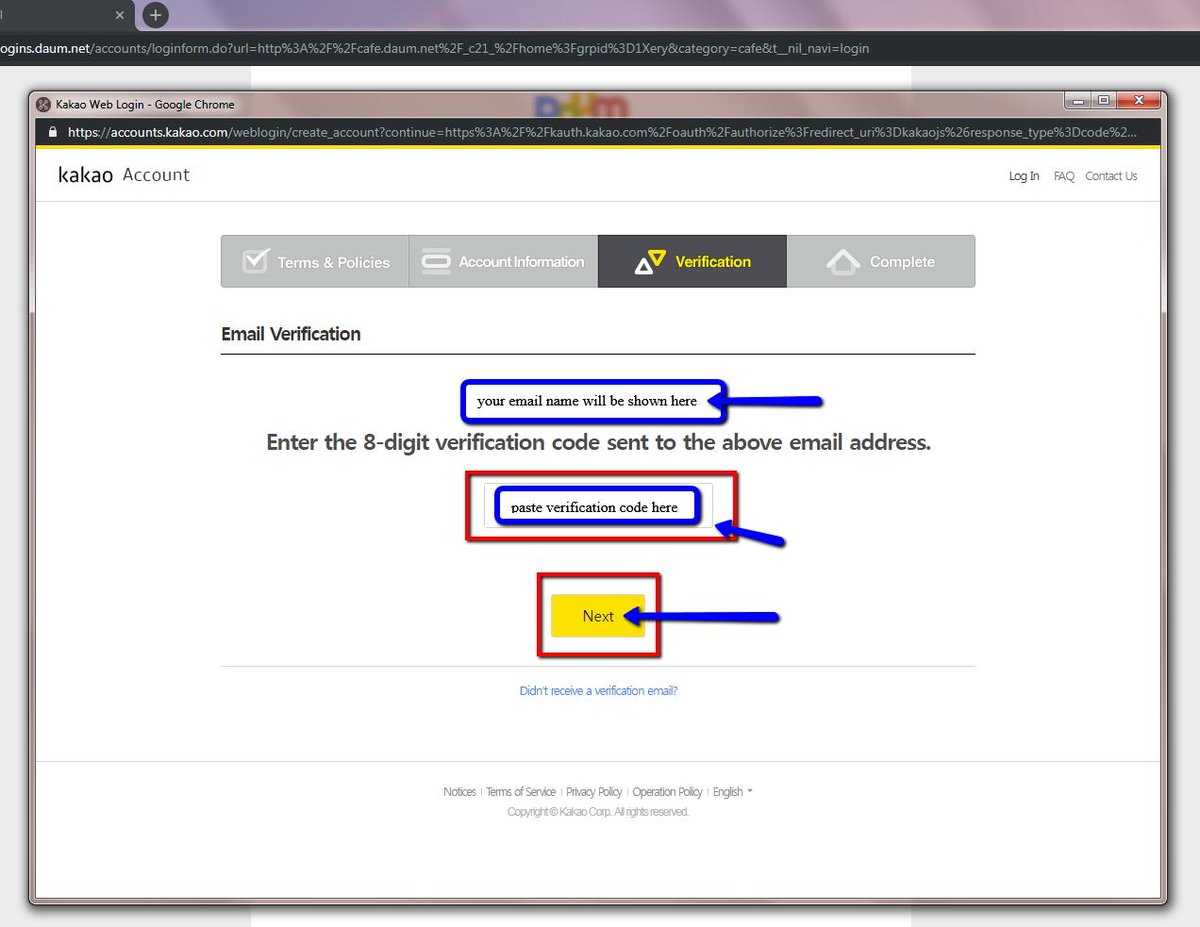Open the Privacy Policy footer link
The image size is (1200, 927).
[x=594, y=791]
